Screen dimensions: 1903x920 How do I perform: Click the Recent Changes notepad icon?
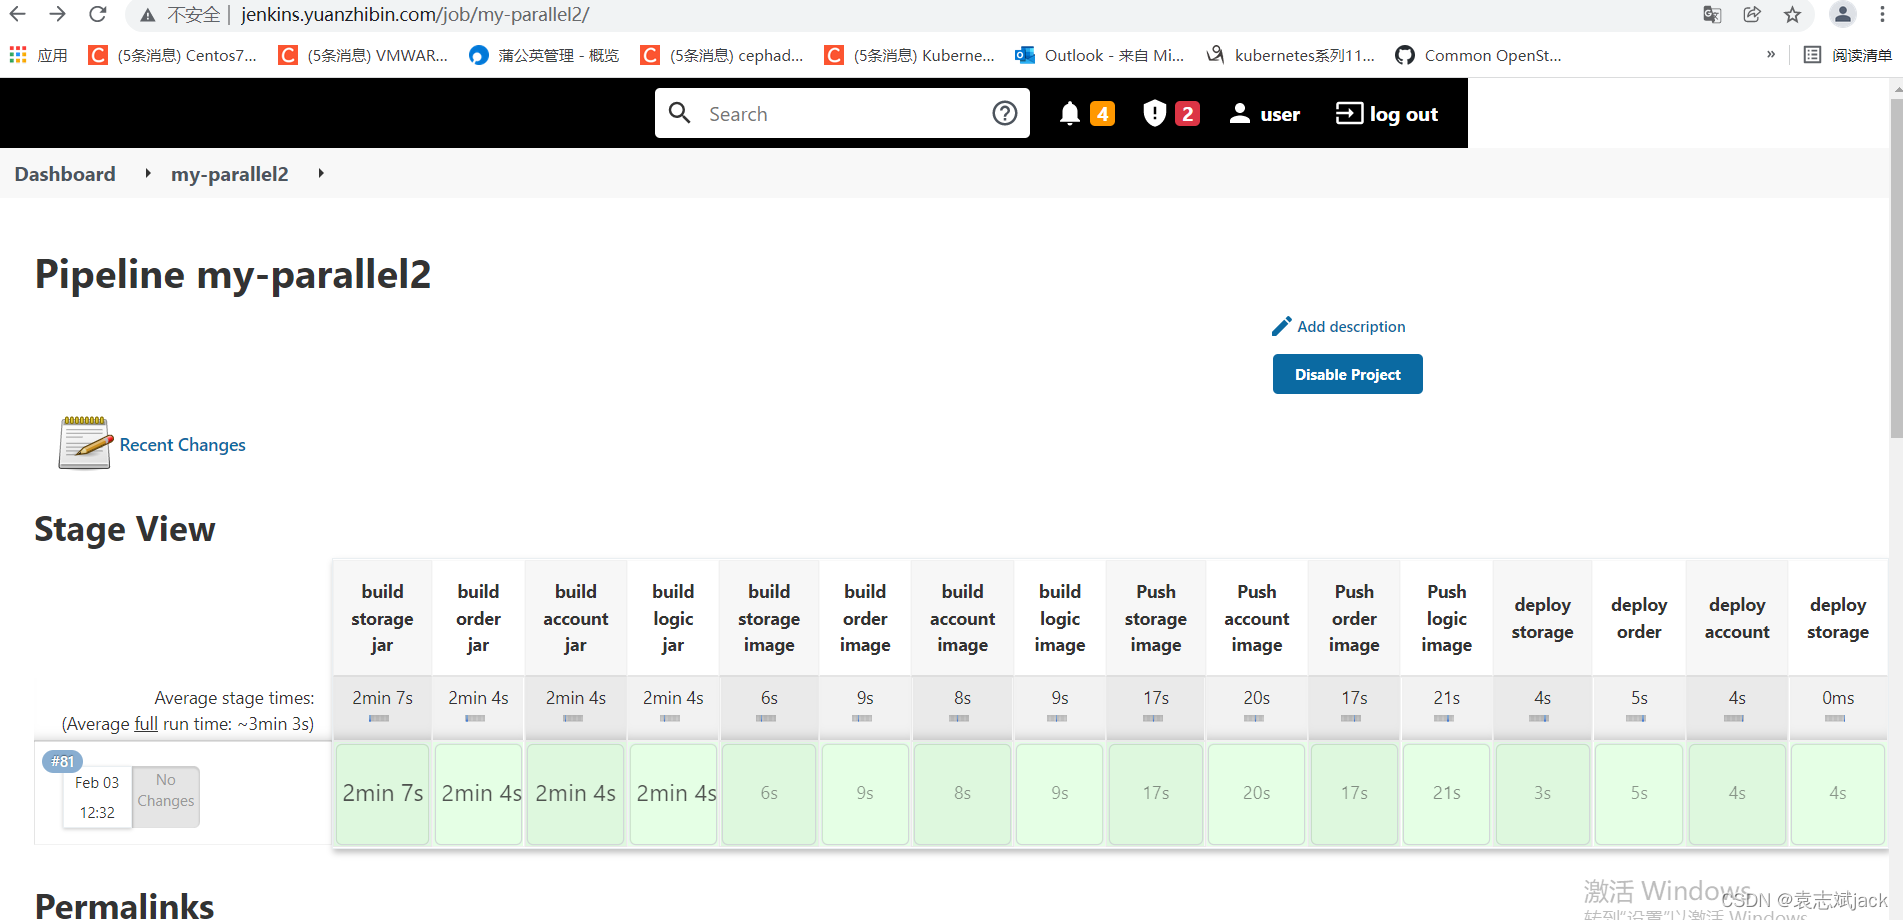84,443
